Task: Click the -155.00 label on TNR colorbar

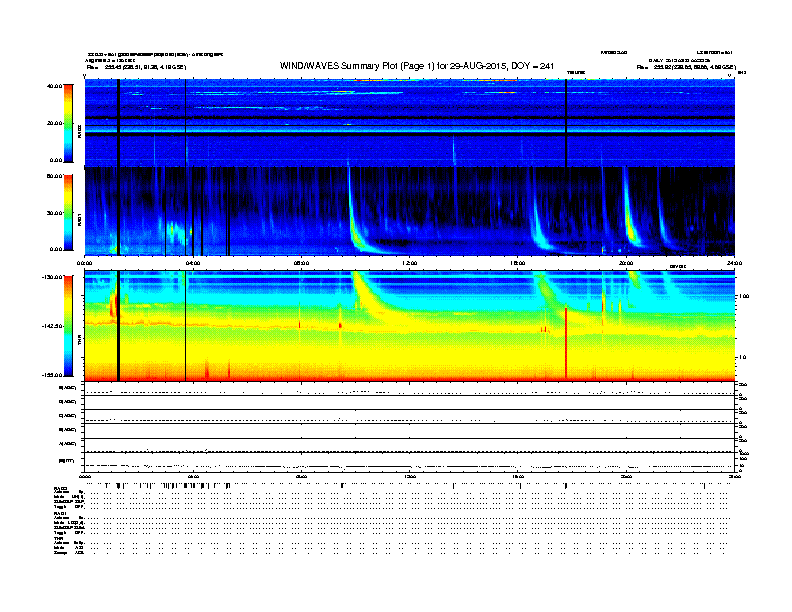Action: (52, 375)
